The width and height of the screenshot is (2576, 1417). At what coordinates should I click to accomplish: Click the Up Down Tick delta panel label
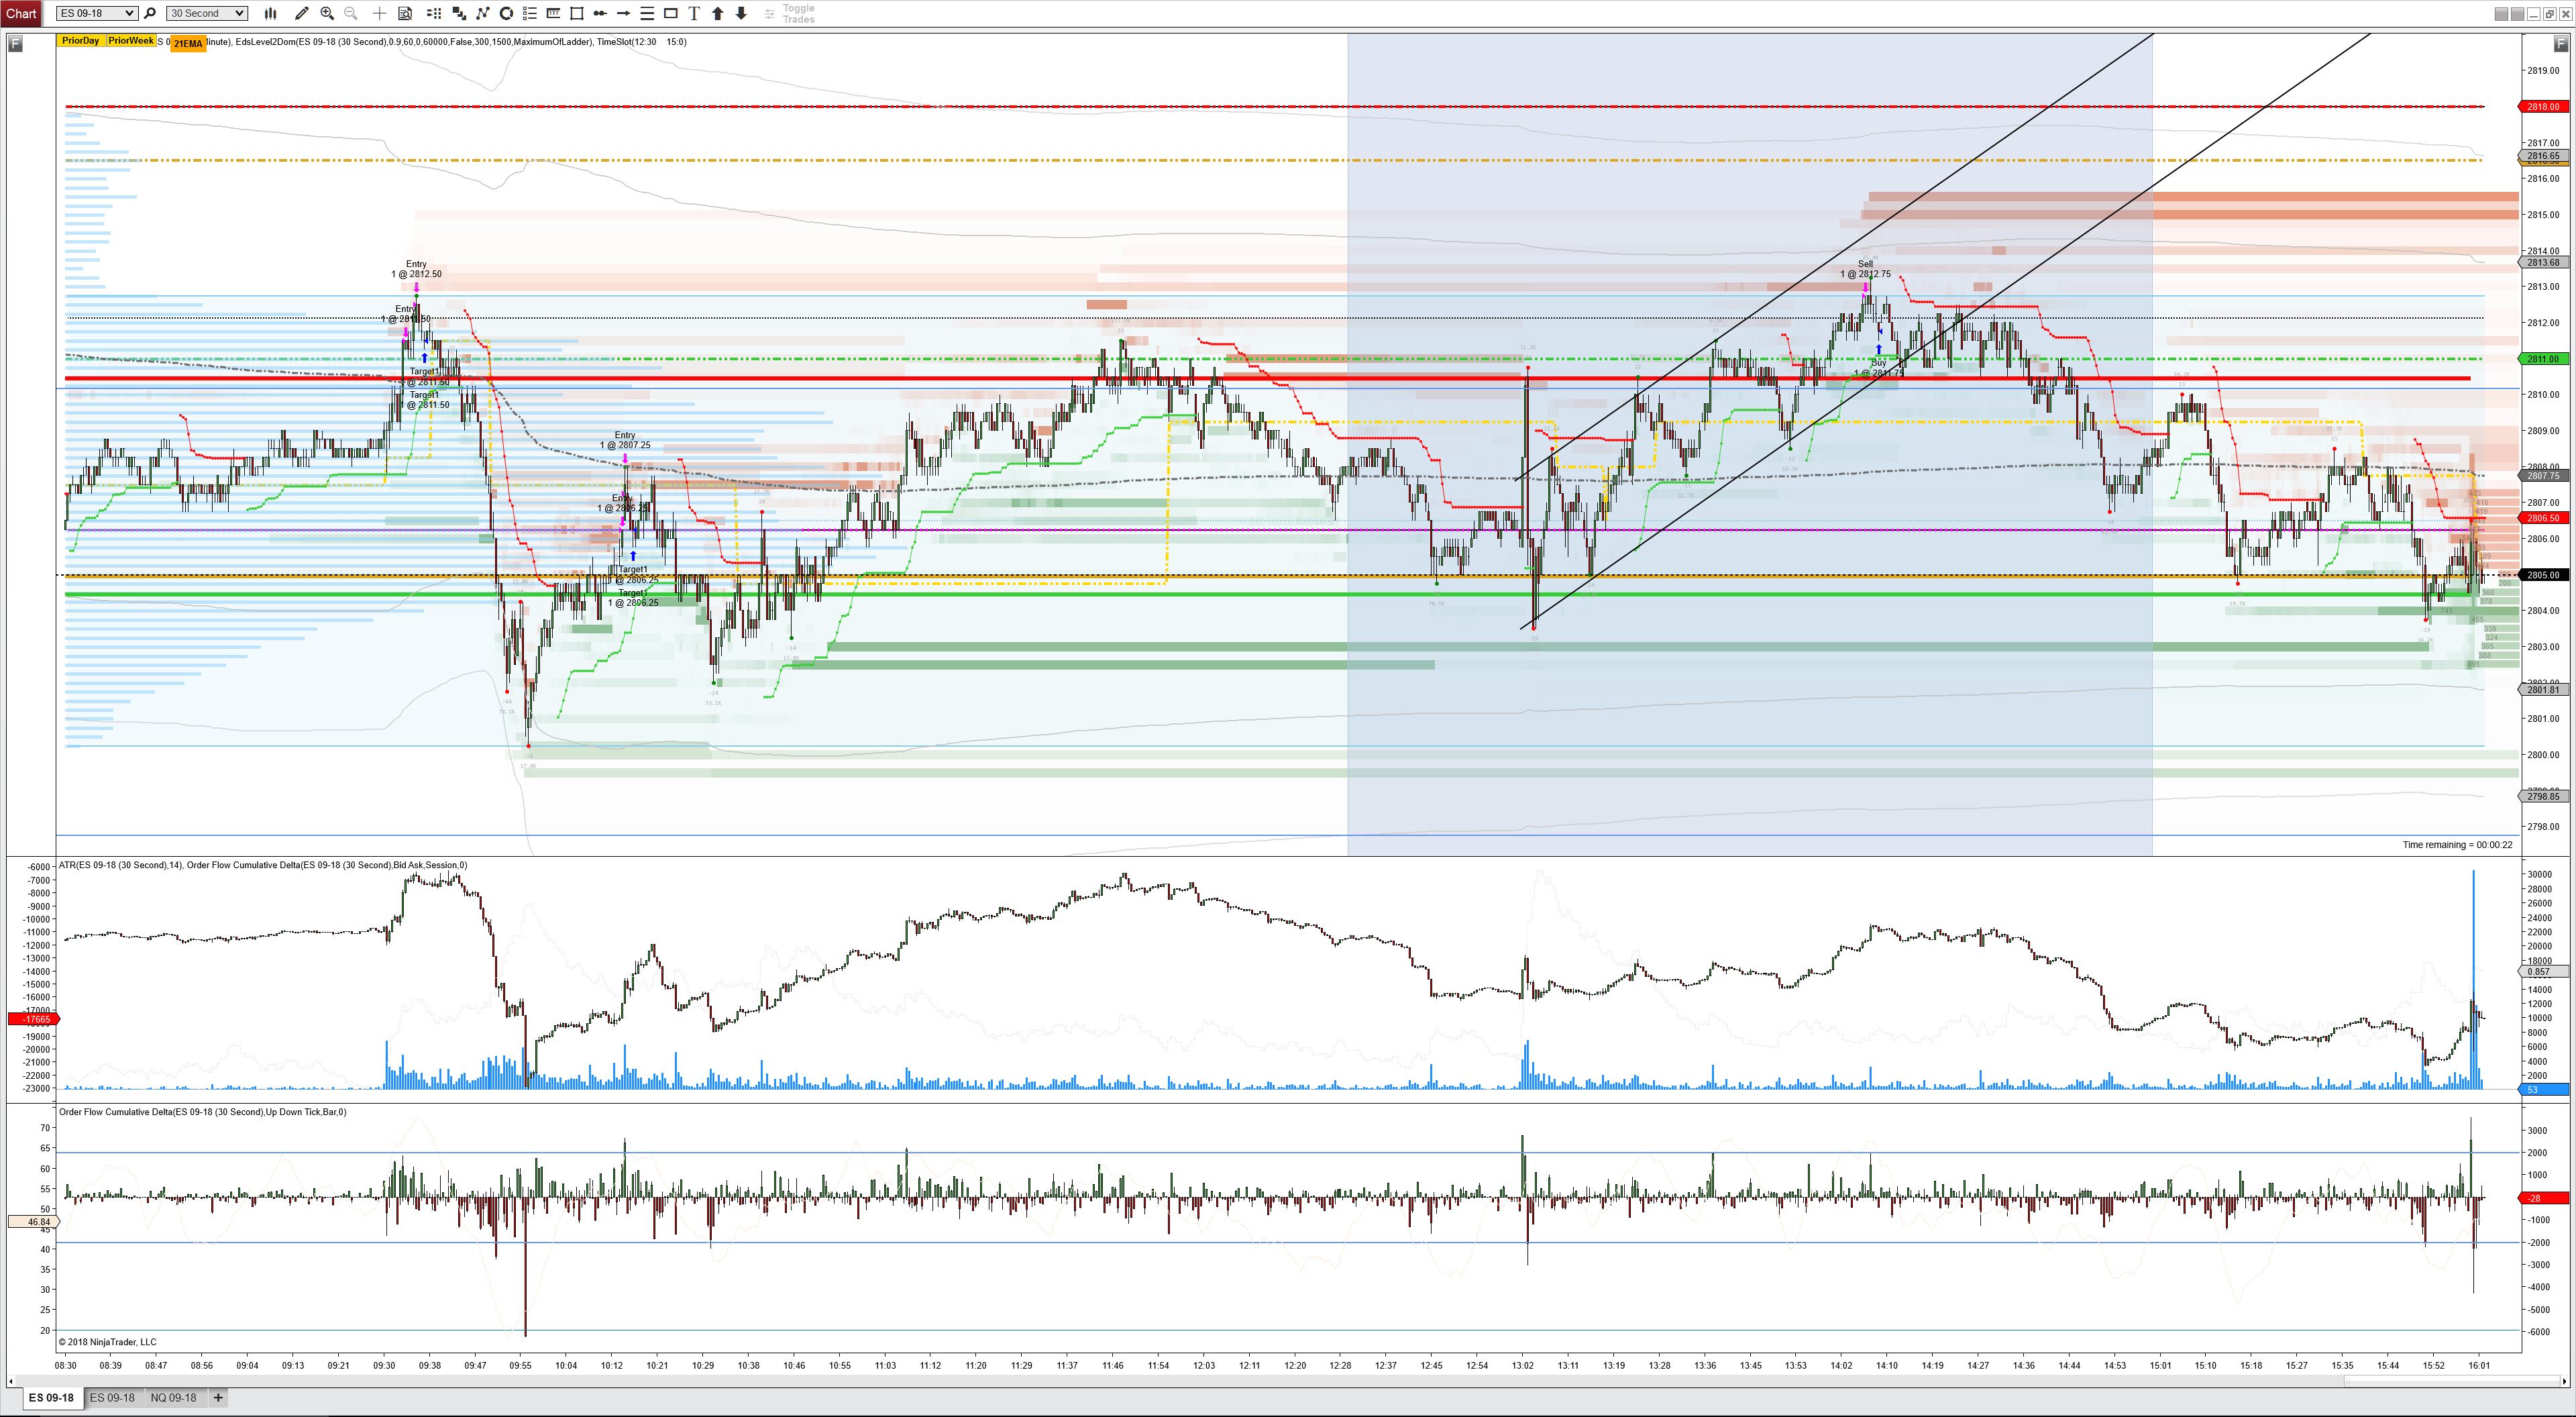tap(203, 1112)
